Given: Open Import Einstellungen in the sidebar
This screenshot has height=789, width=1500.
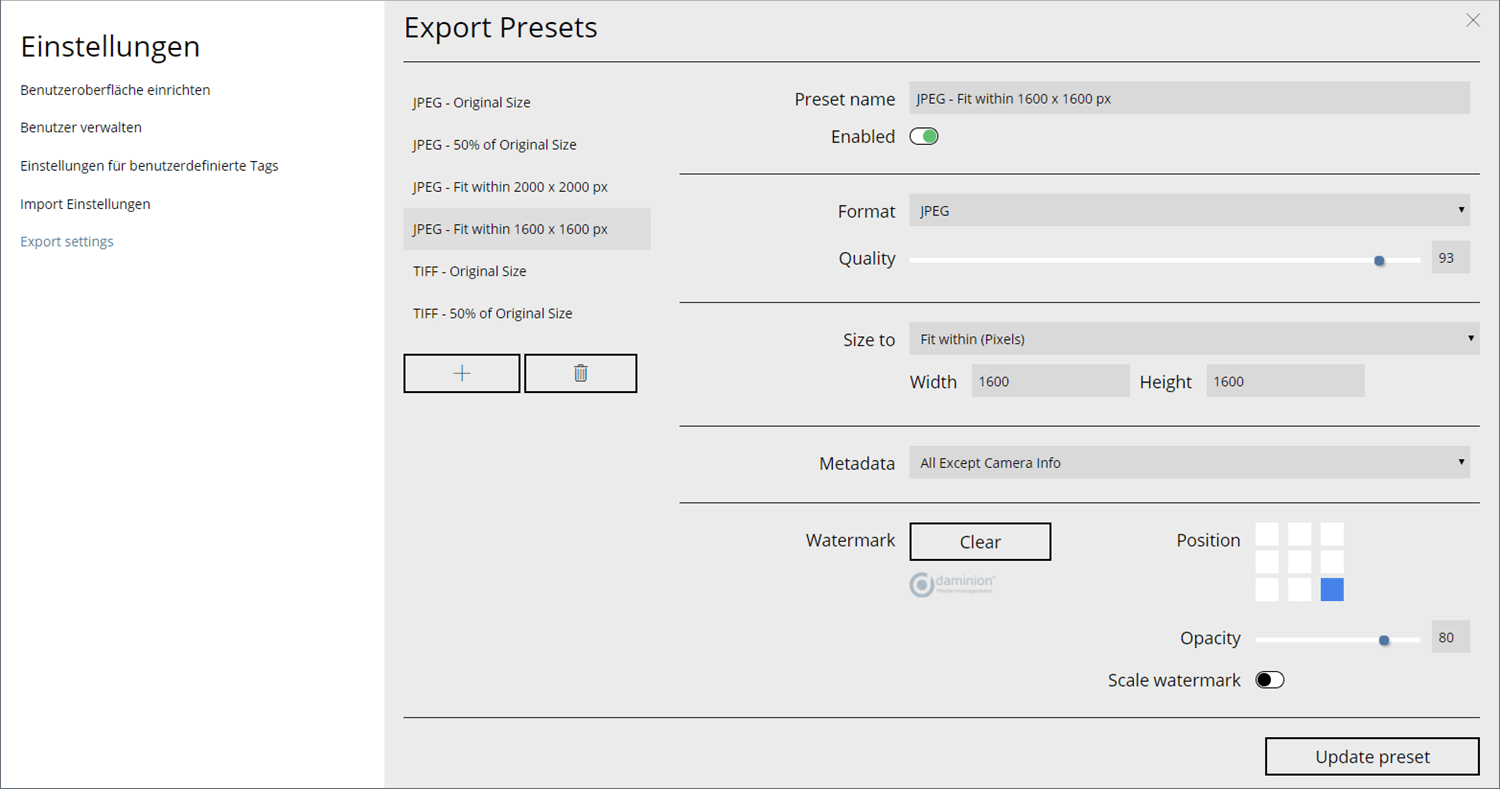Looking at the screenshot, I should (x=85, y=204).
